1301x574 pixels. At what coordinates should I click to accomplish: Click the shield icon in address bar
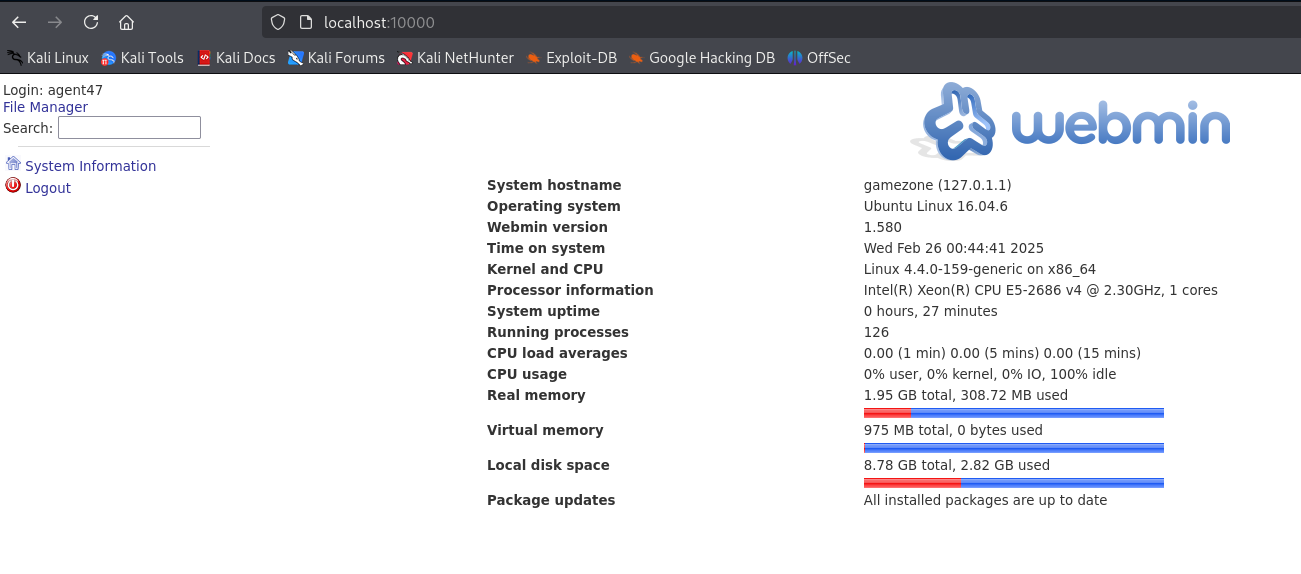[279, 22]
